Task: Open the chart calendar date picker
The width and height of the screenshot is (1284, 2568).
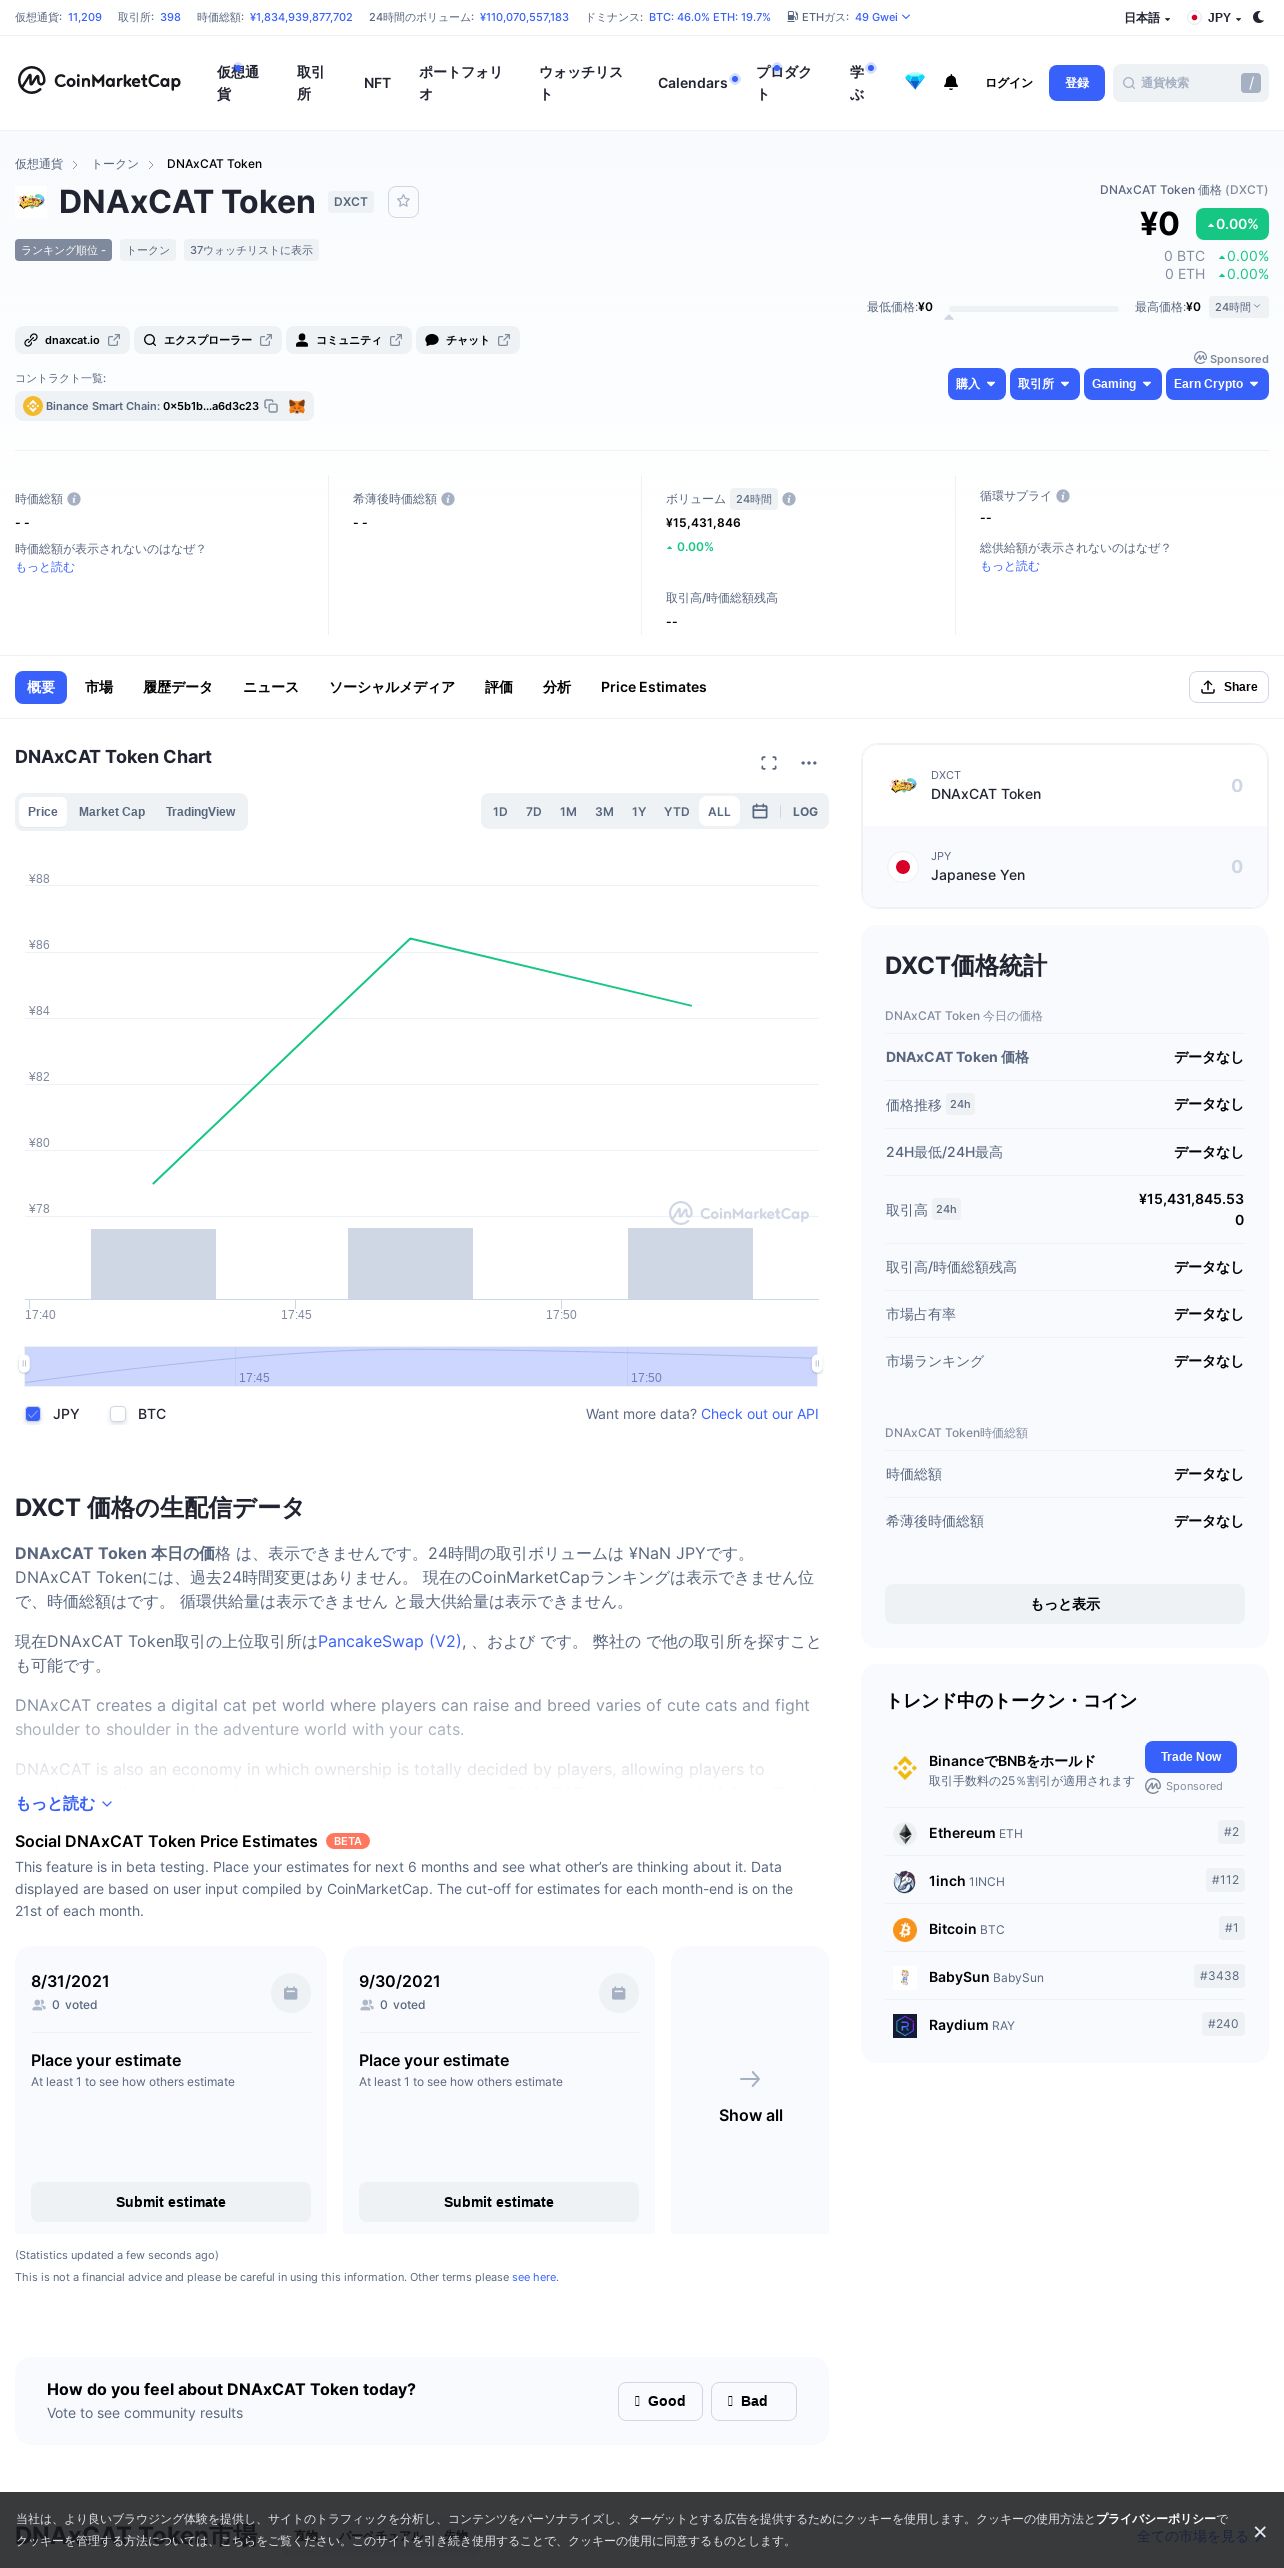Action: pyautogui.click(x=760, y=812)
